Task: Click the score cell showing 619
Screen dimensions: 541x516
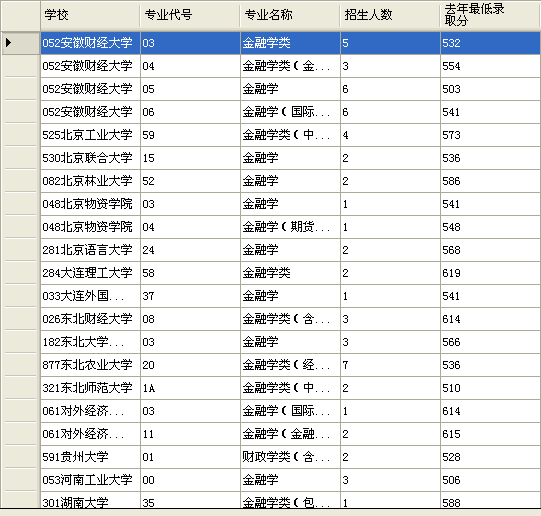Action: coord(490,273)
